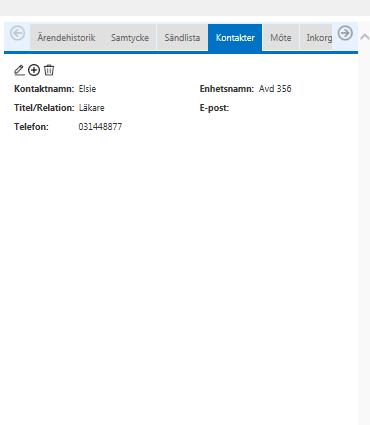The height and width of the screenshot is (425, 370).
Task: Switch to the Inkorg tab
Action: pos(316,38)
